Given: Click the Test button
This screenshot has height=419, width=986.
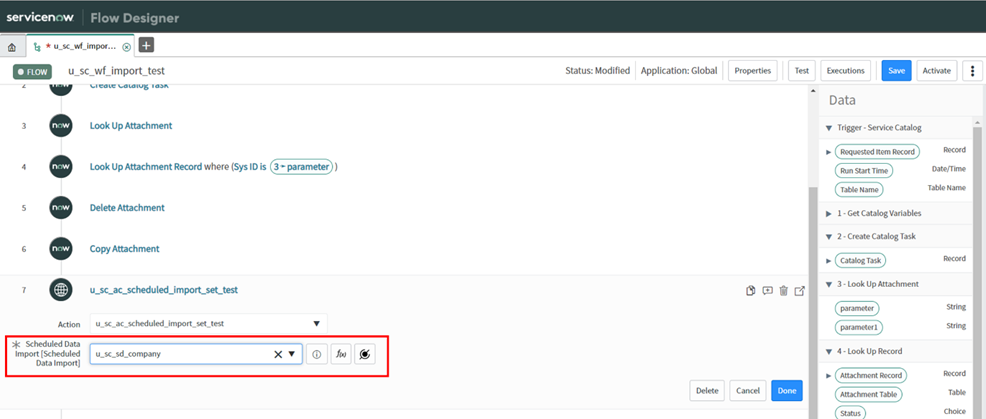Looking at the screenshot, I should point(802,71).
